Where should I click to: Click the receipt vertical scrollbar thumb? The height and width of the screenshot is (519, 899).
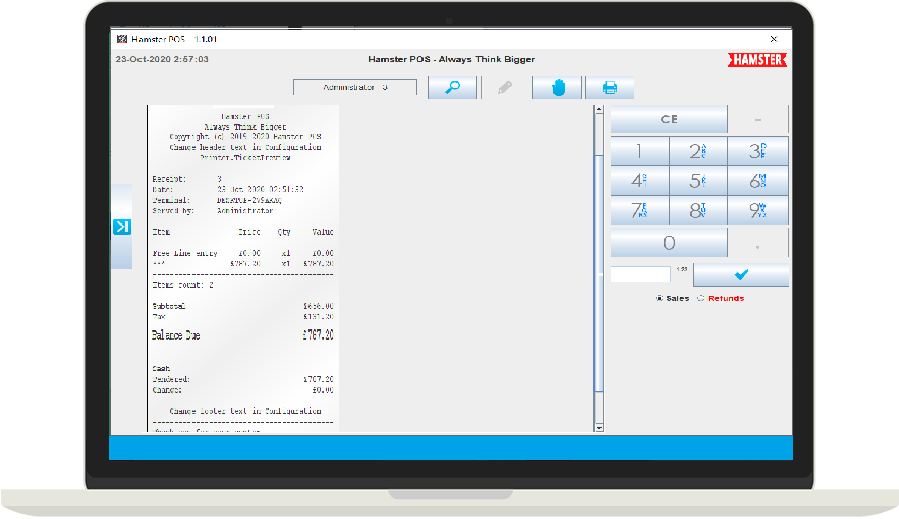(x=599, y=273)
